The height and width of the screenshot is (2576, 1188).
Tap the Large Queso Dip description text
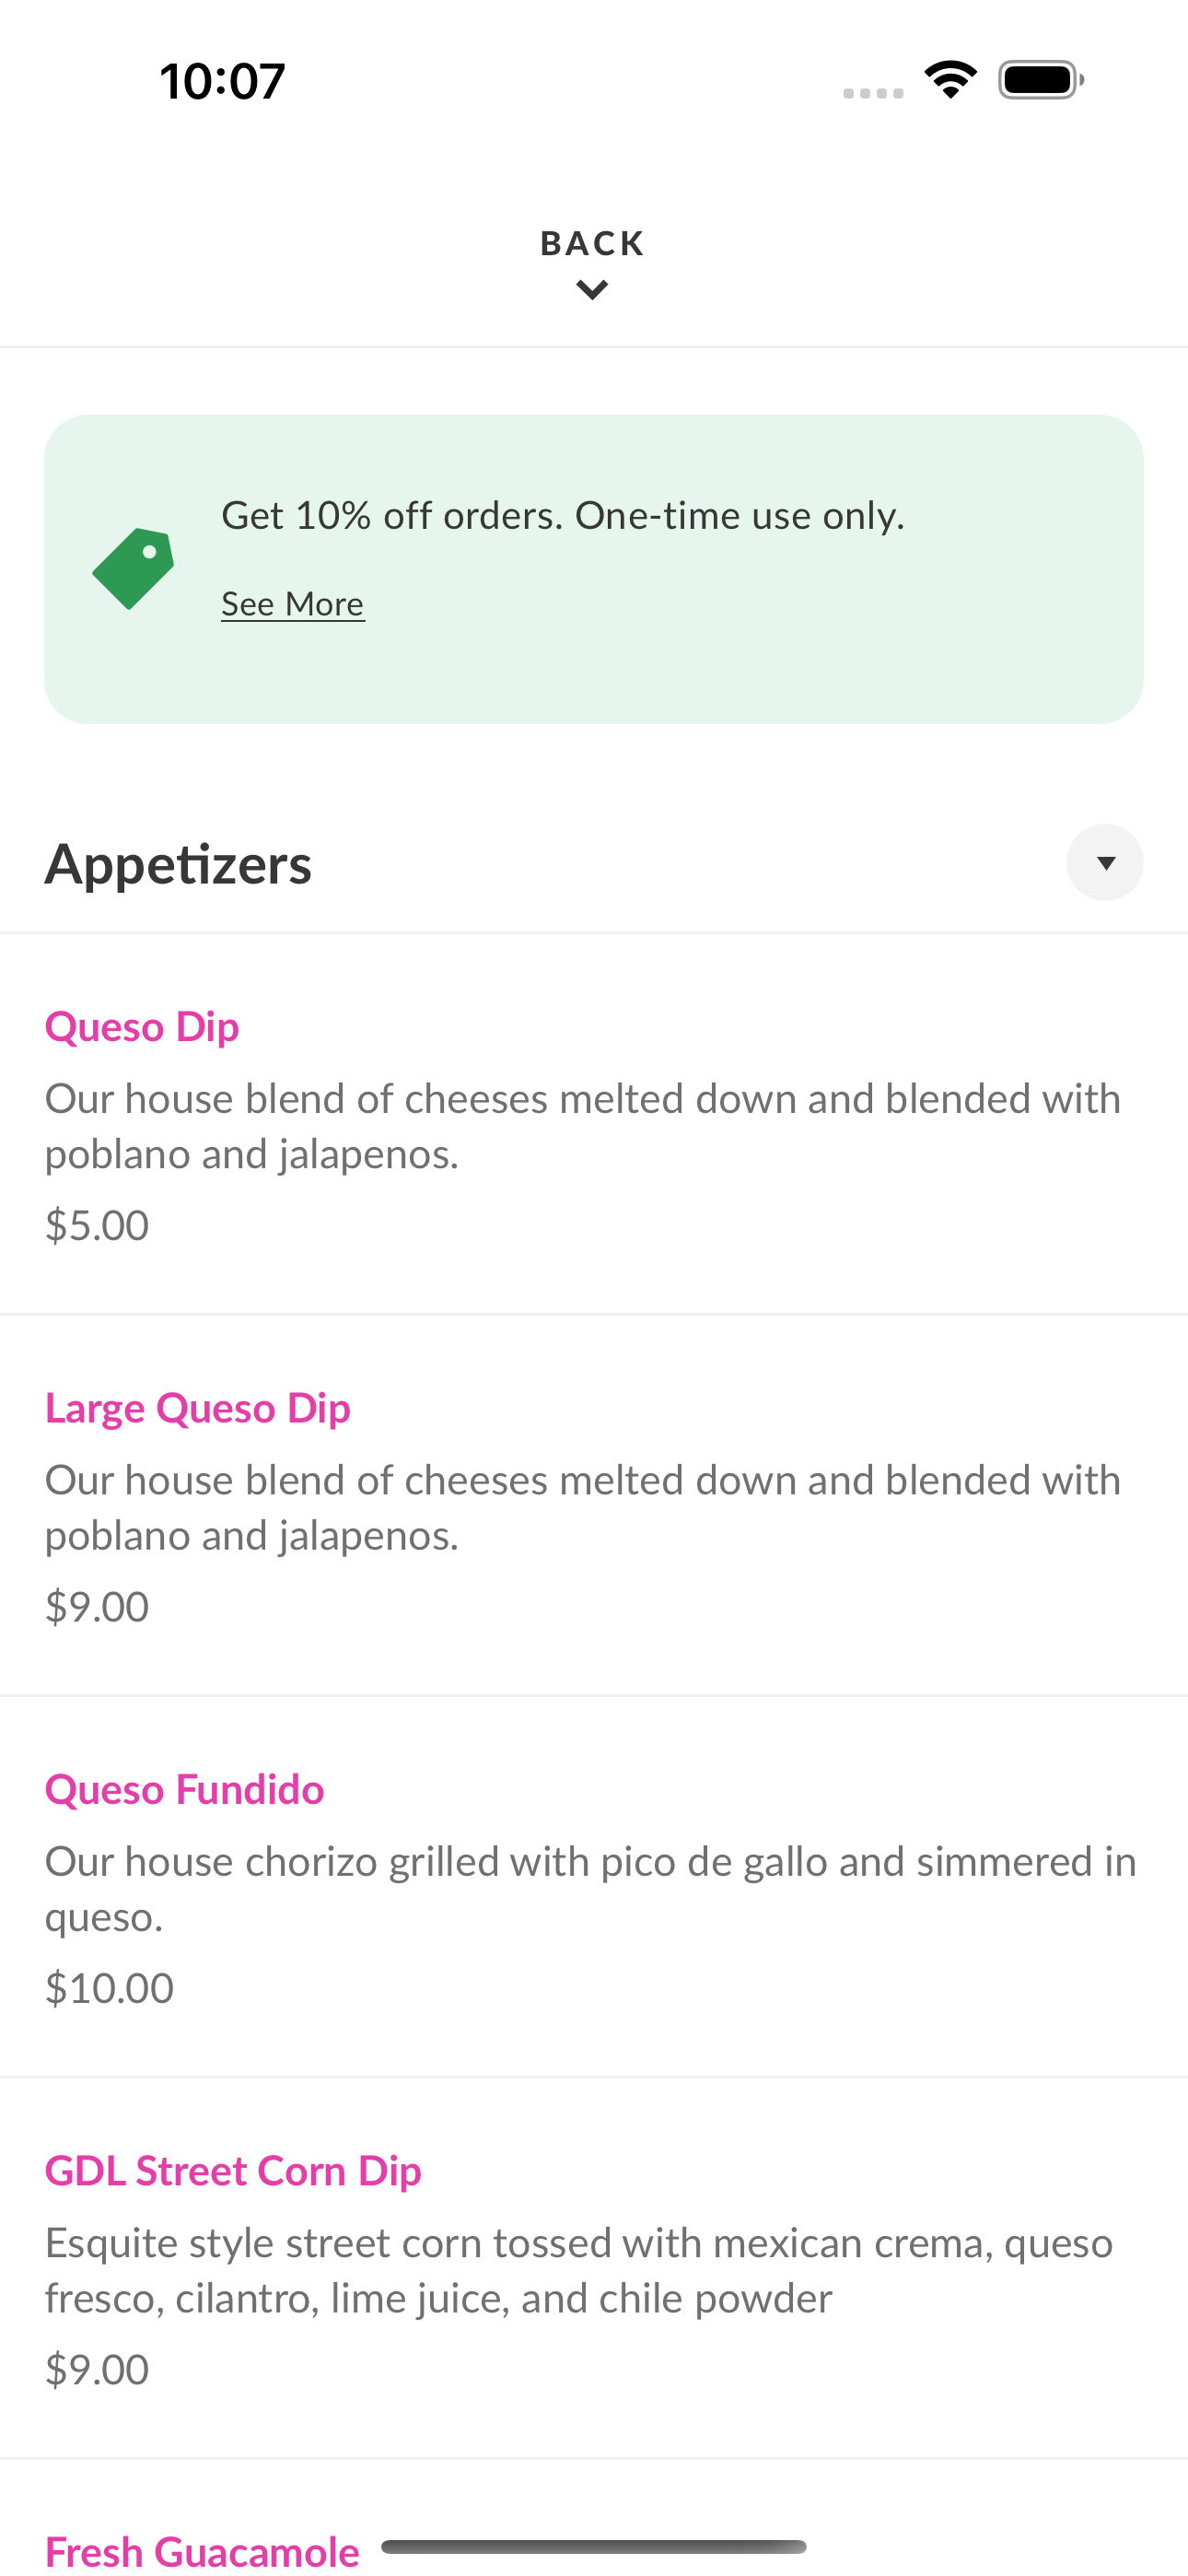pos(583,1508)
